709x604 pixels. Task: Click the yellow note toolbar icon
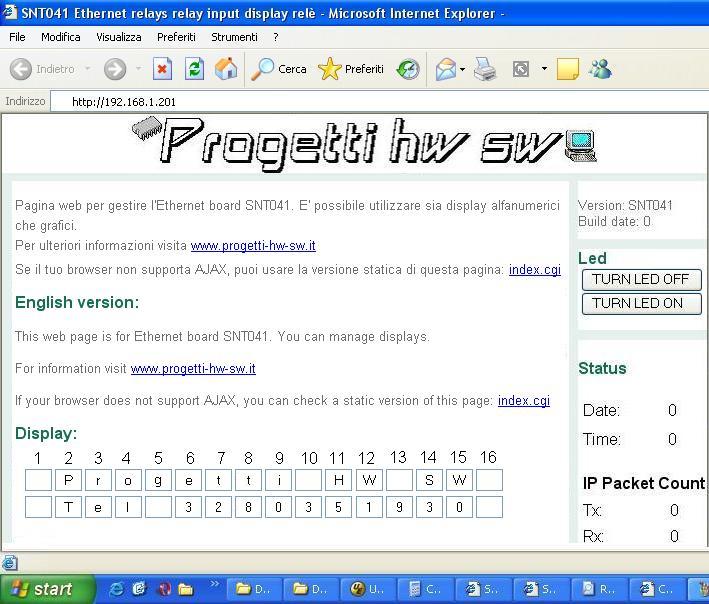[x=568, y=69]
